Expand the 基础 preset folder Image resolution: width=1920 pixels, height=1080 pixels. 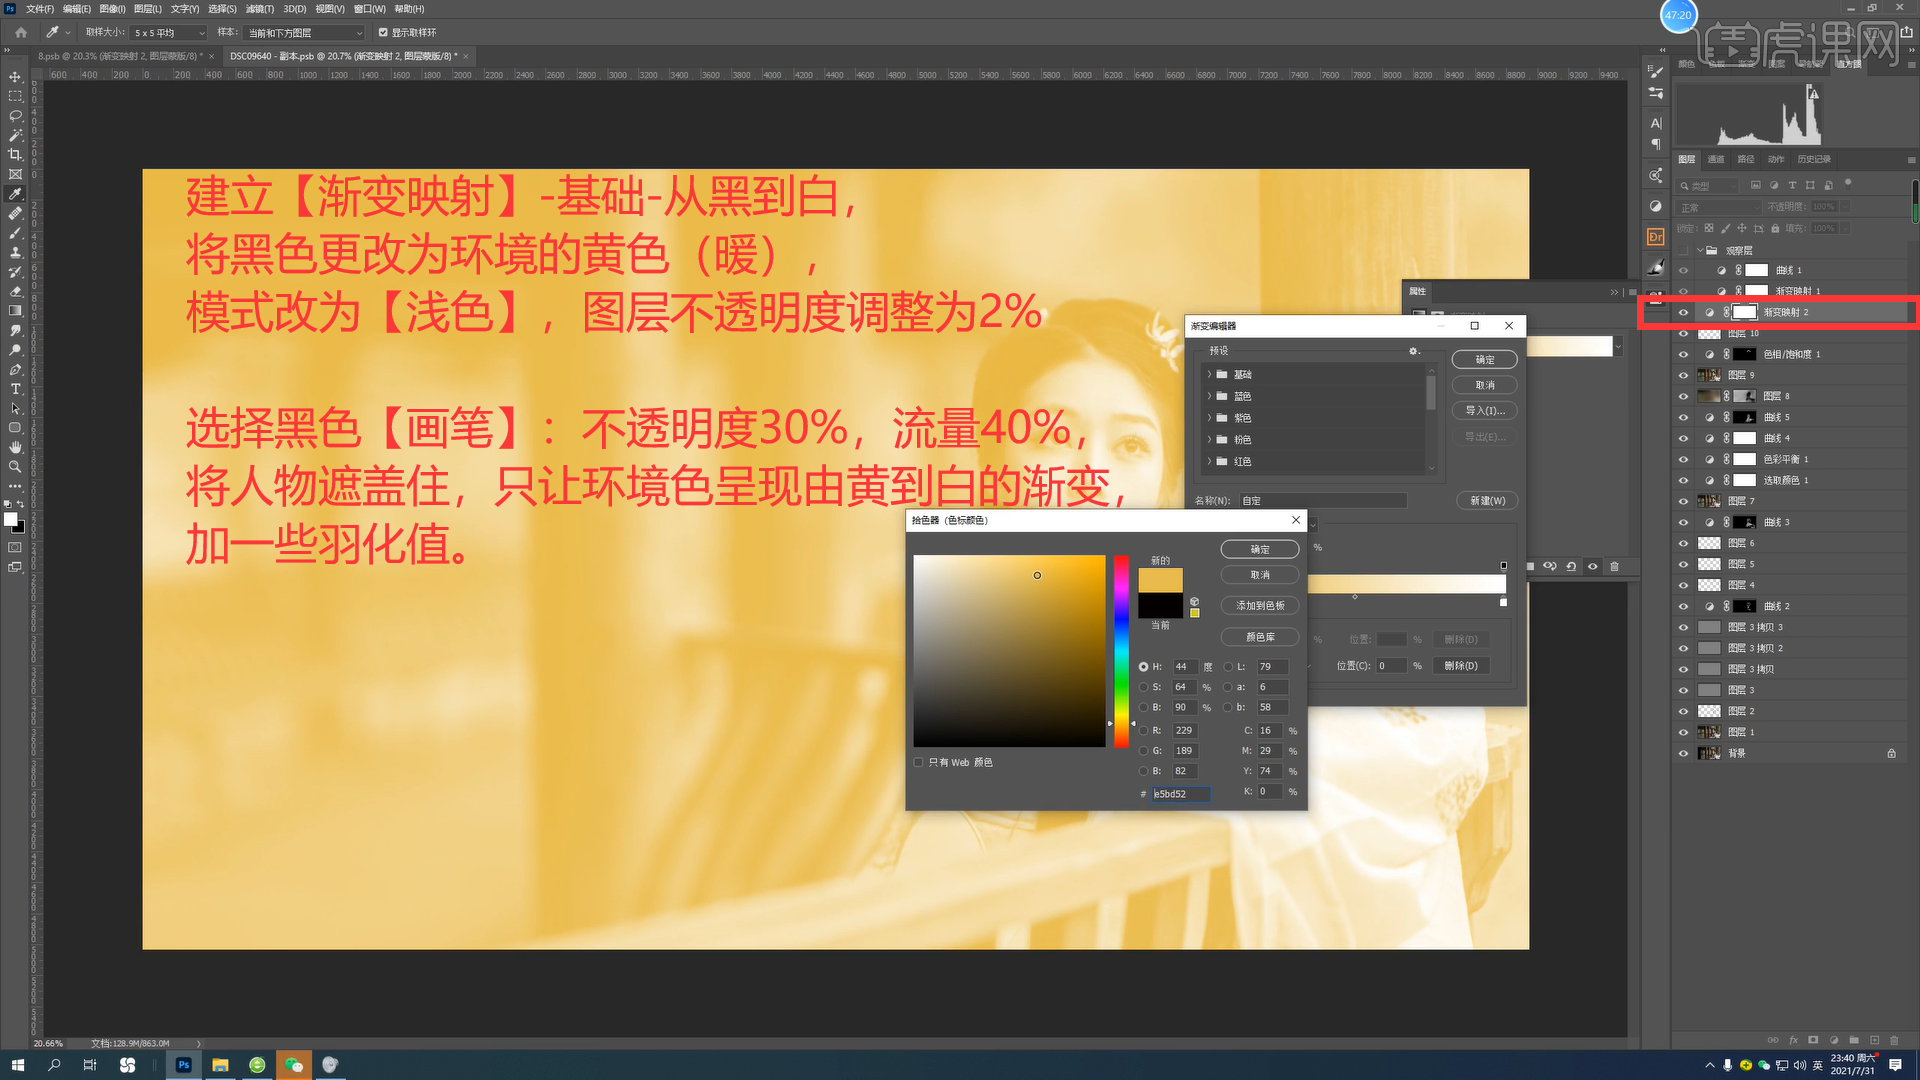[x=1209, y=375]
